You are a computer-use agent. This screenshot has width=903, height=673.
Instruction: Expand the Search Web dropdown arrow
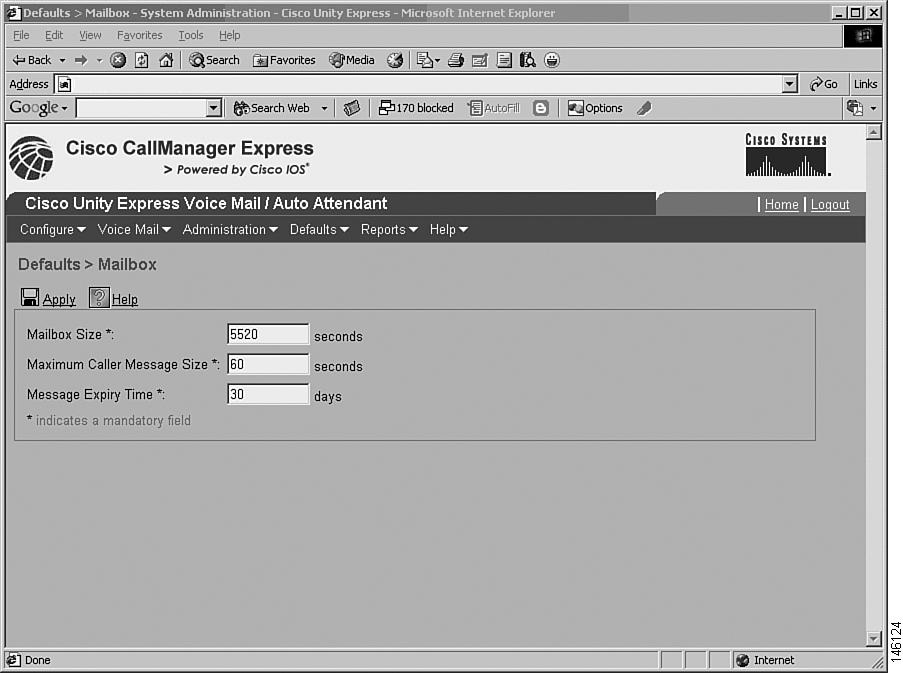324,108
